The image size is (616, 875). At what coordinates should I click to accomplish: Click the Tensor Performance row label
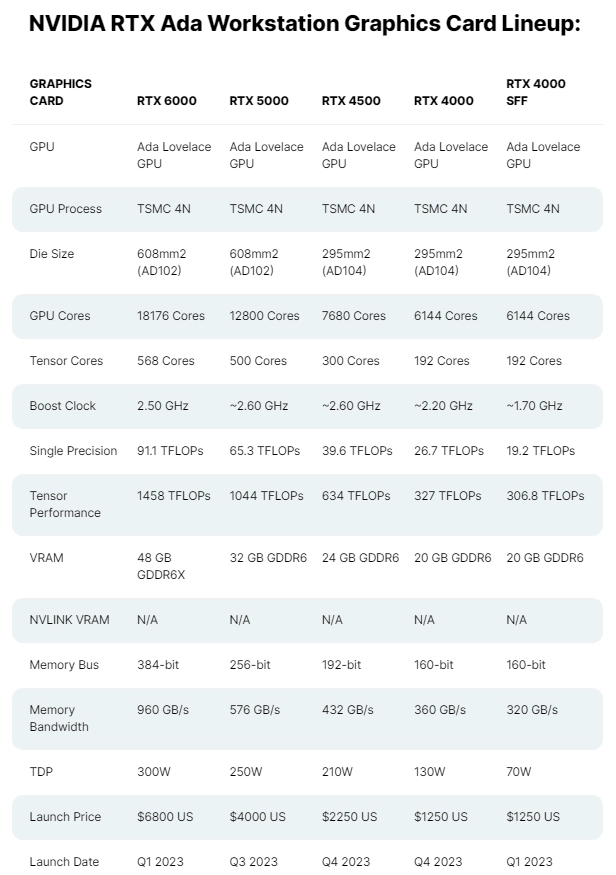click(x=65, y=504)
